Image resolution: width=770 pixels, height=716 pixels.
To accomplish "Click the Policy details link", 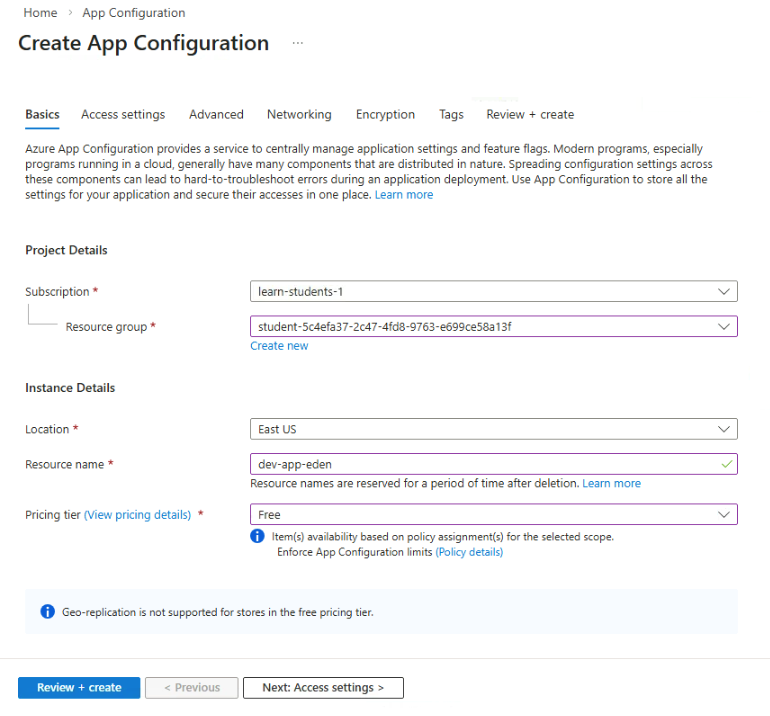I will tap(469, 552).
